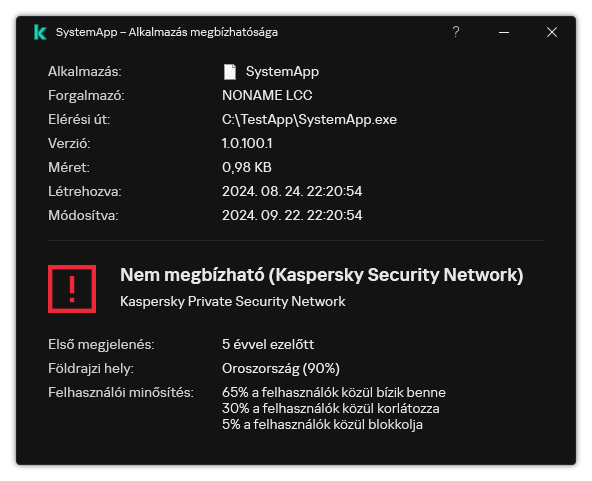
Task: Minimize the application trust window
Action: 504,32
